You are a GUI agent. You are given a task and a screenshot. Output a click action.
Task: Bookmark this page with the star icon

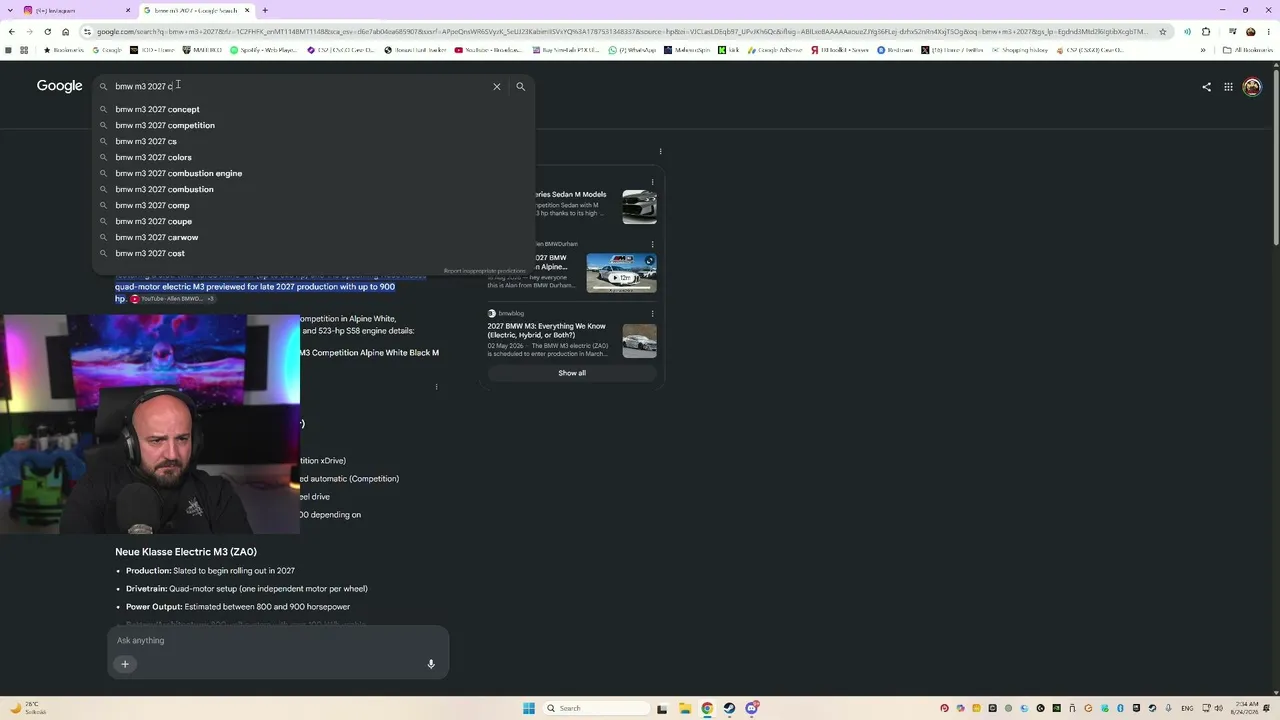[1162, 31]
